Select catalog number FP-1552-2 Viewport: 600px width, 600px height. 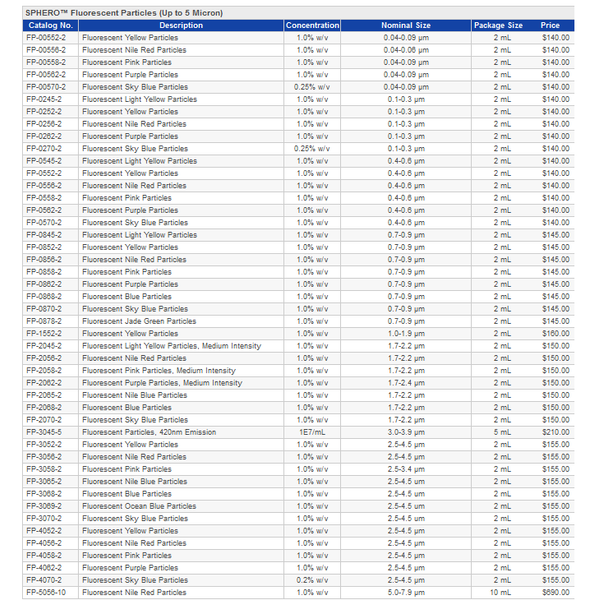tap(44, 333)
